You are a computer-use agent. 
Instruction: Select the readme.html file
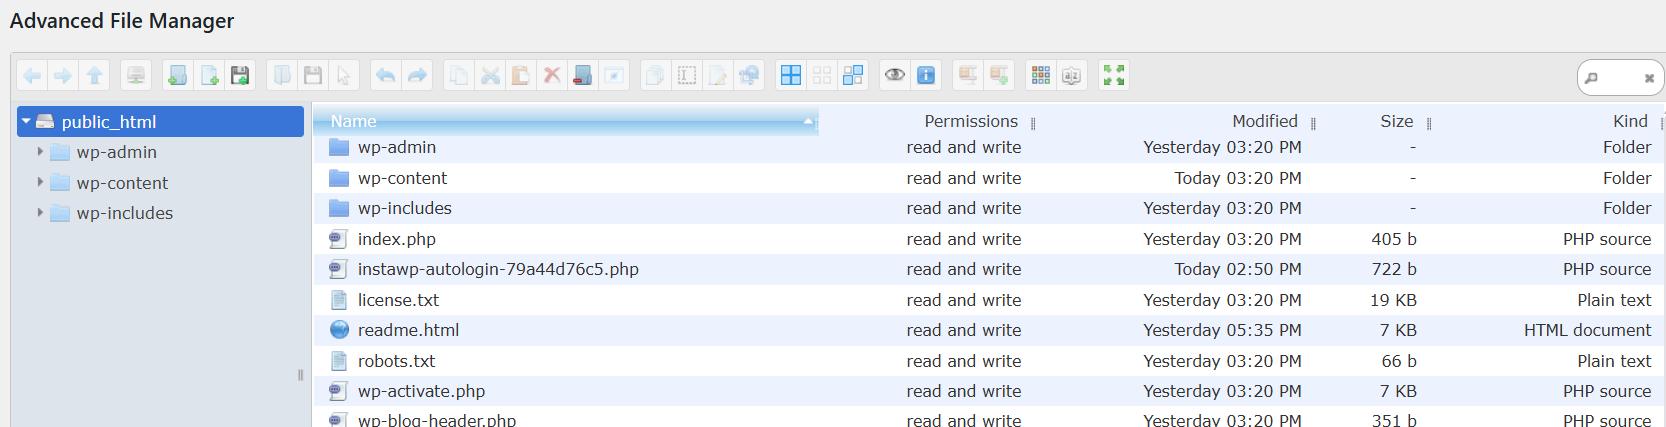click(989, 330)
